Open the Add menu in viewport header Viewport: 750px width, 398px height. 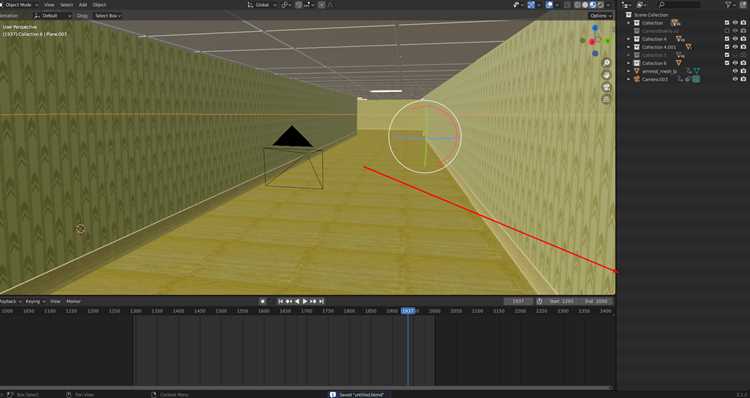83,5
